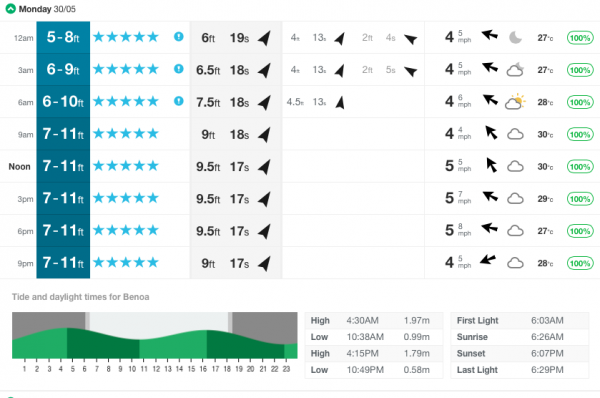Click the 3am cloudy night weather icon
Image resolution: width=600 pixels, height=398 pixels.
click(x=515, y=69)
